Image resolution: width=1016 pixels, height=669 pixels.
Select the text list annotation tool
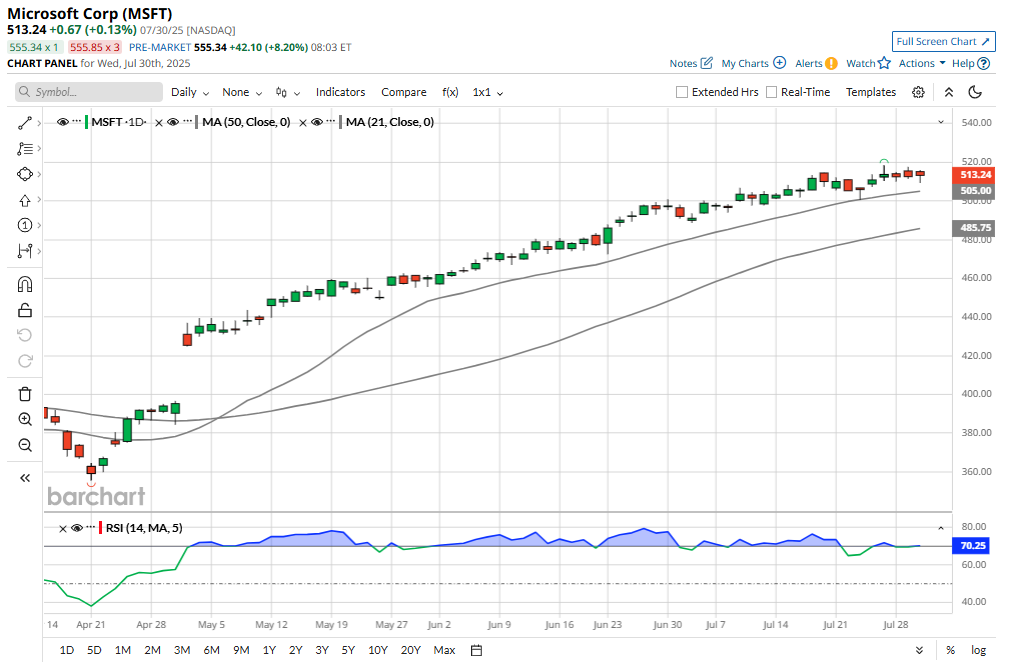[25, 148]
